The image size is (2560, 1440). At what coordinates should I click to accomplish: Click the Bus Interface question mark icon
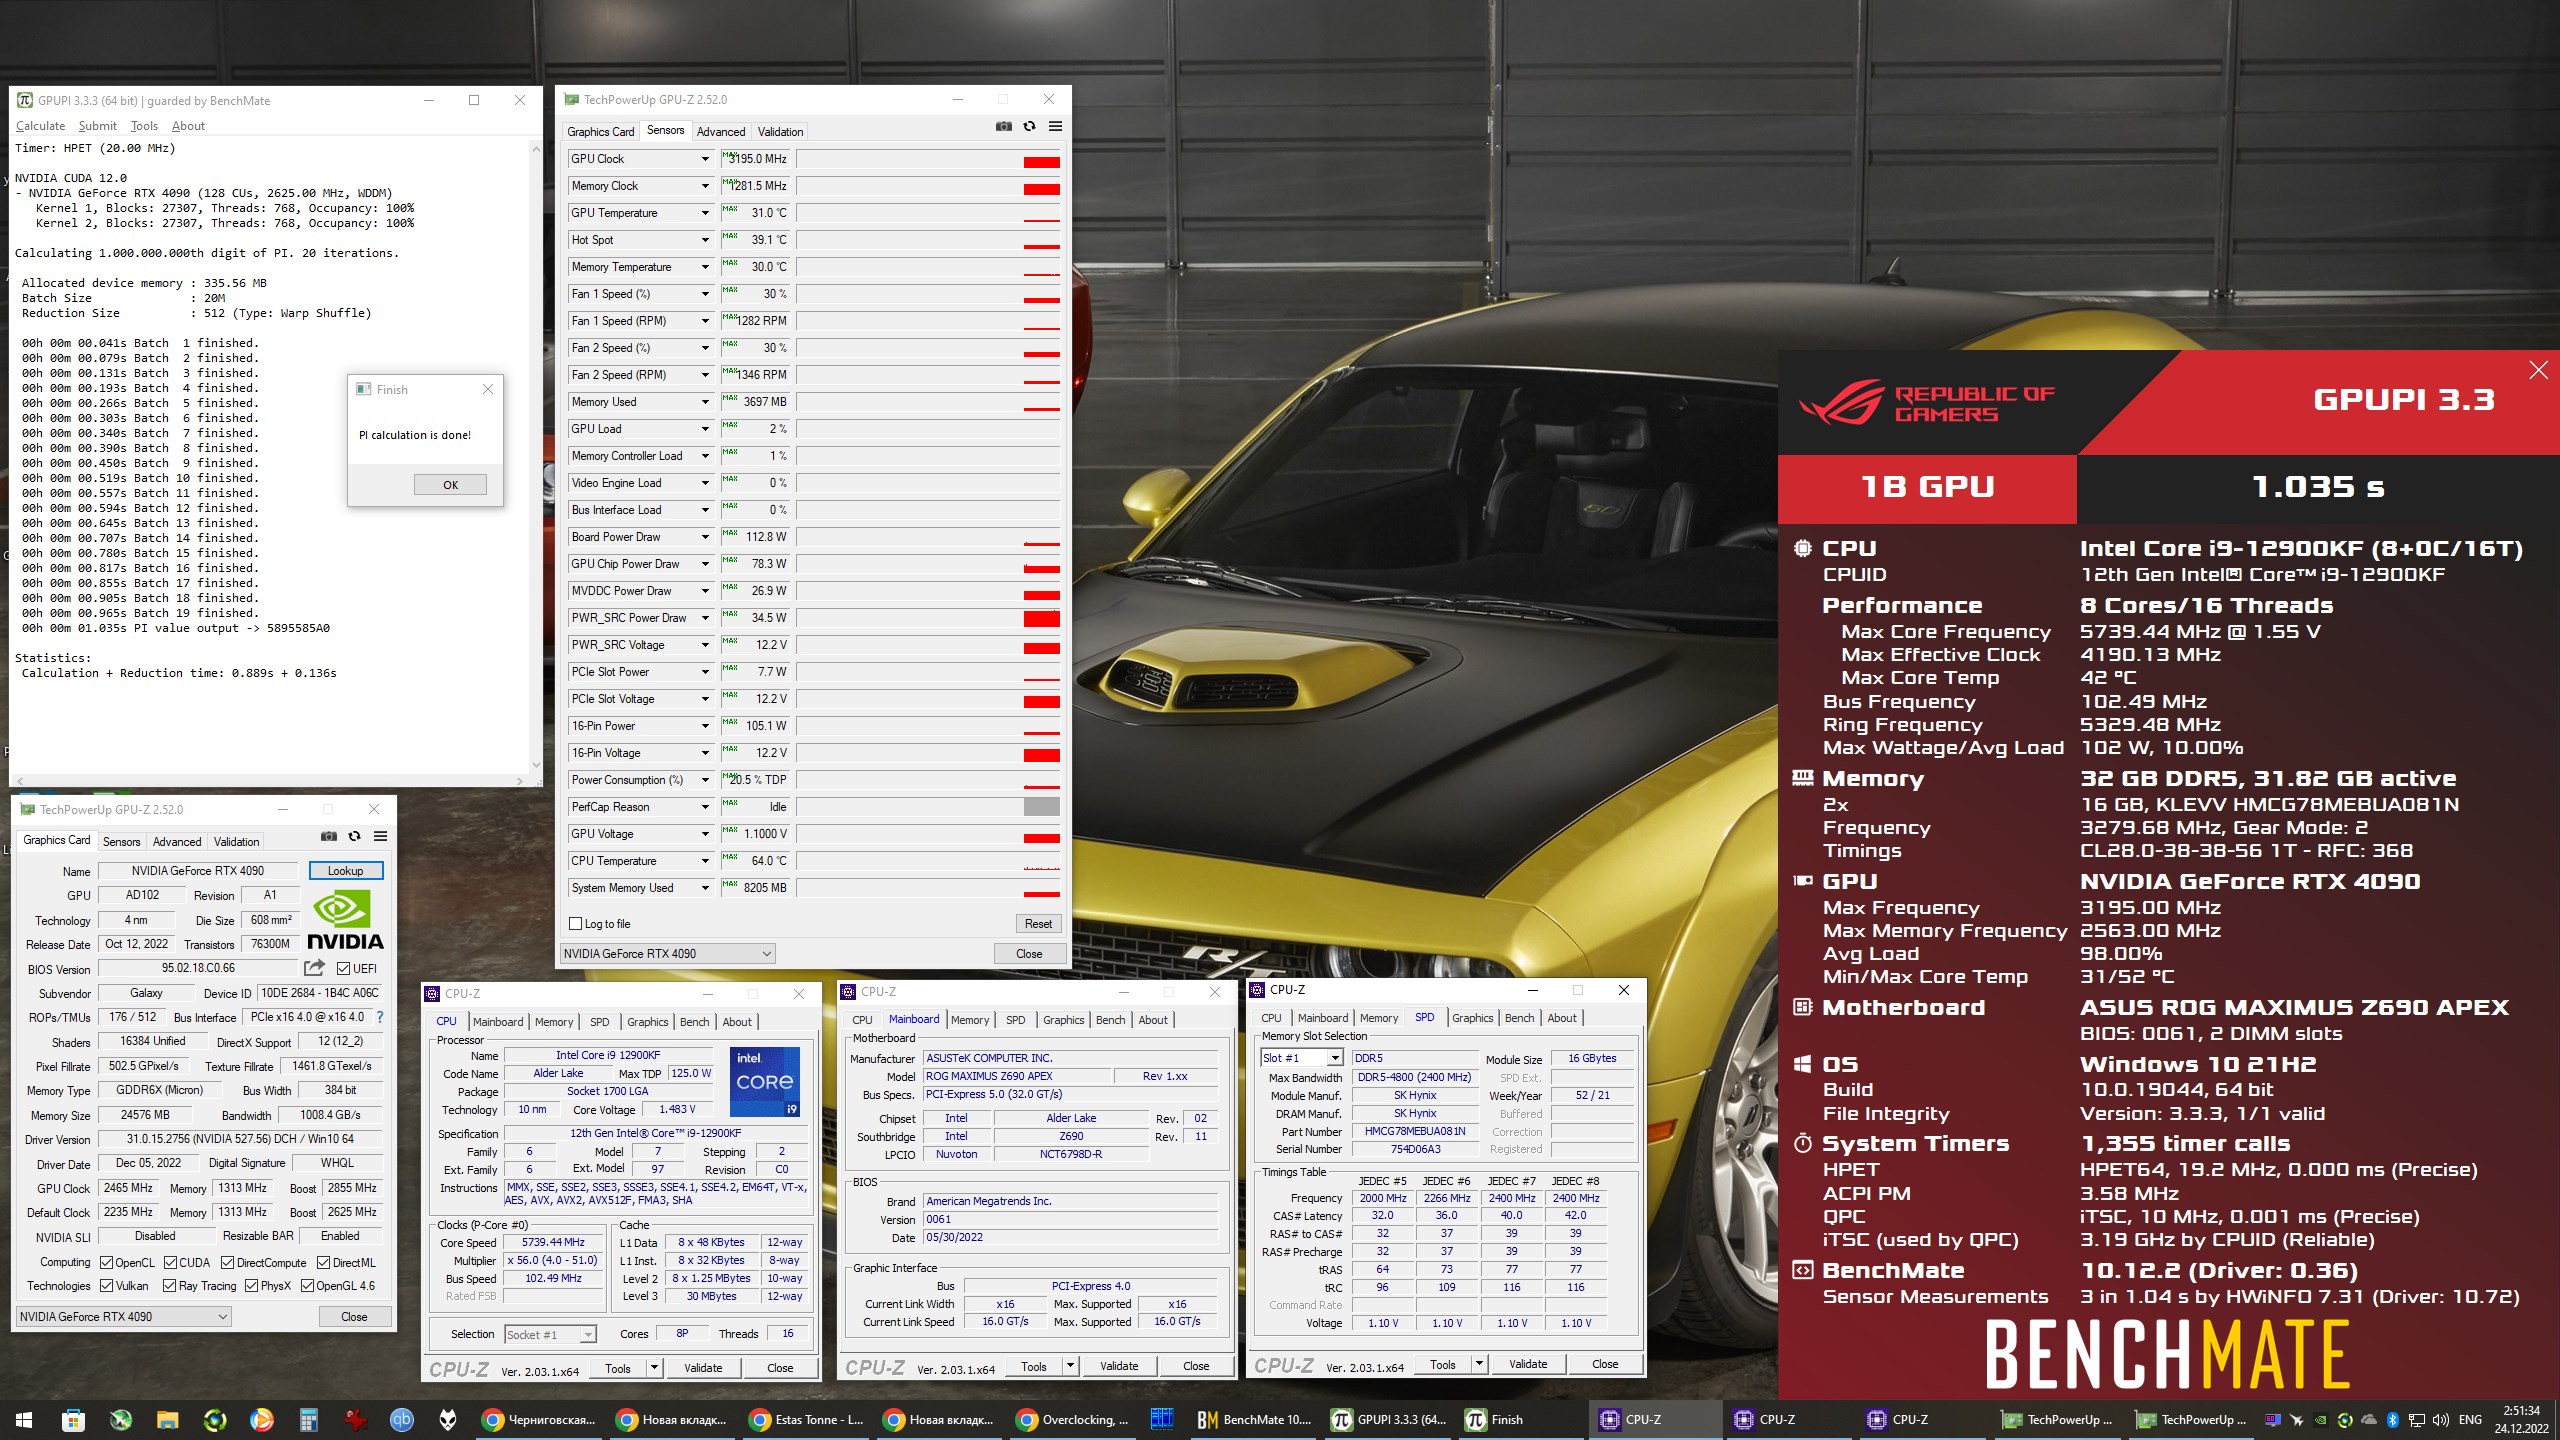(x=380, y=1017)
